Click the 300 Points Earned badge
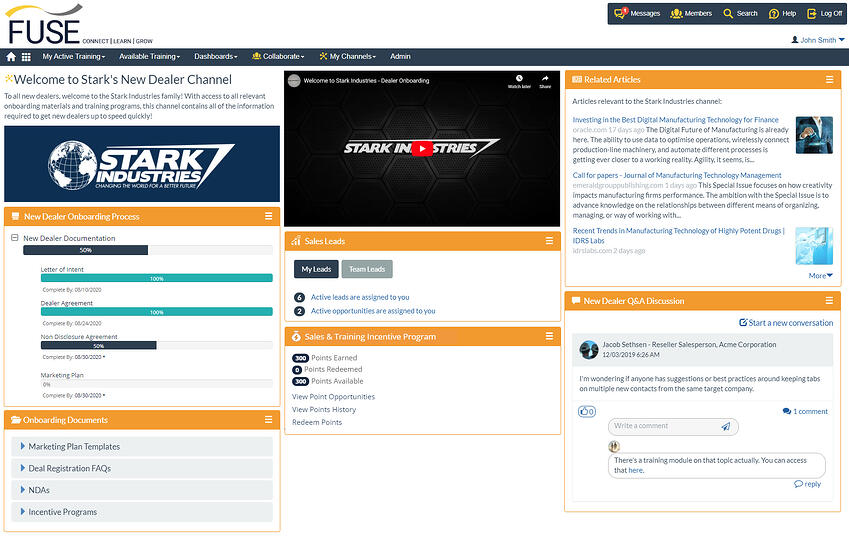The width and height of the screenshot is (849, 550). coord(301,358)
